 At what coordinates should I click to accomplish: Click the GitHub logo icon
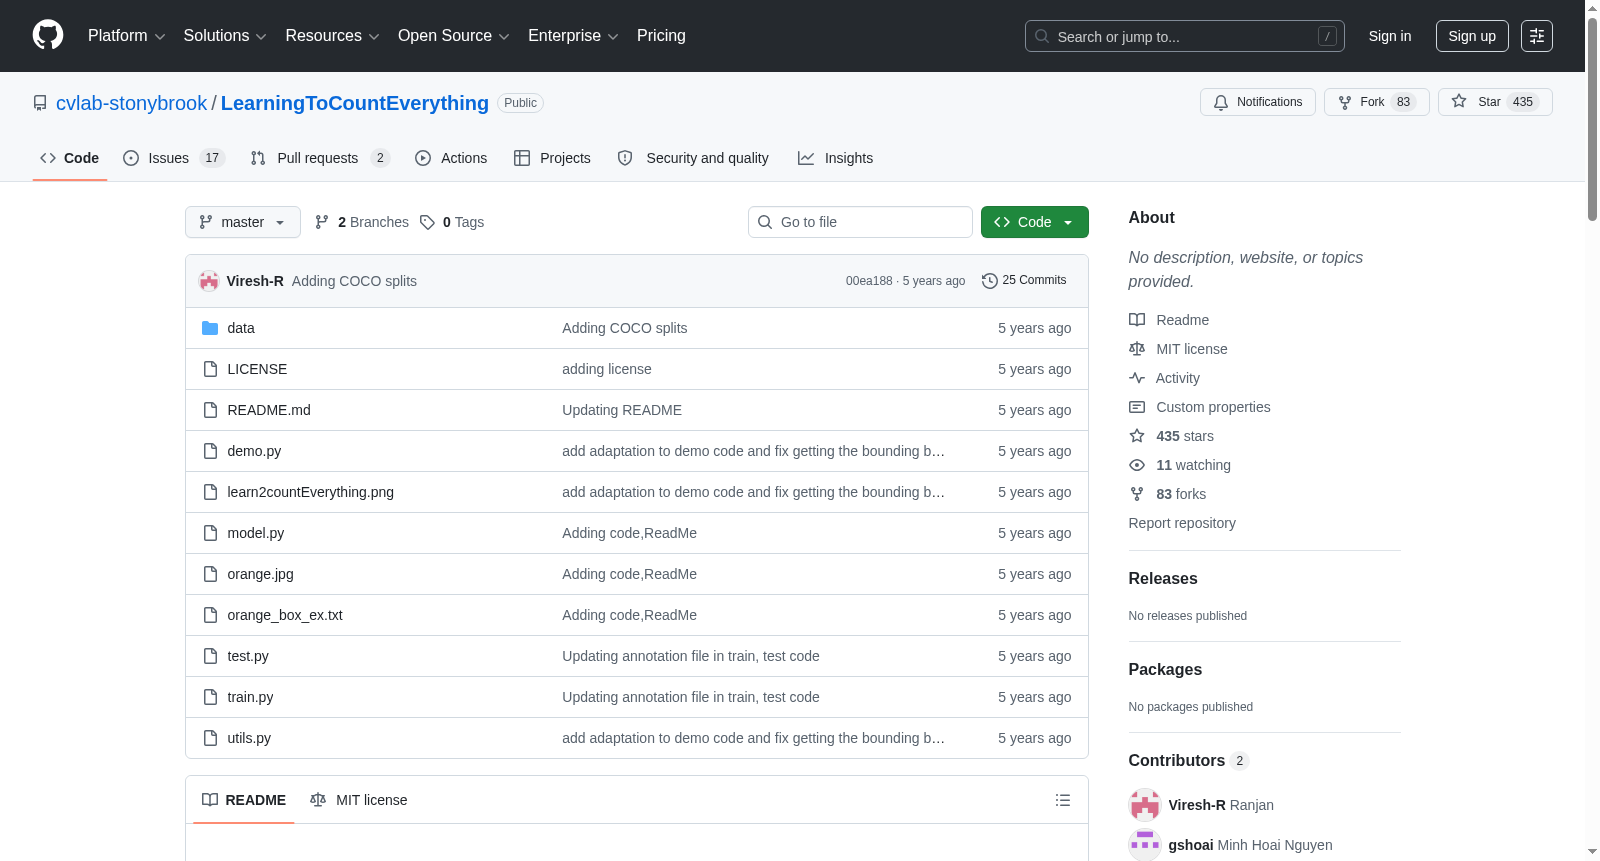[48, 36]
